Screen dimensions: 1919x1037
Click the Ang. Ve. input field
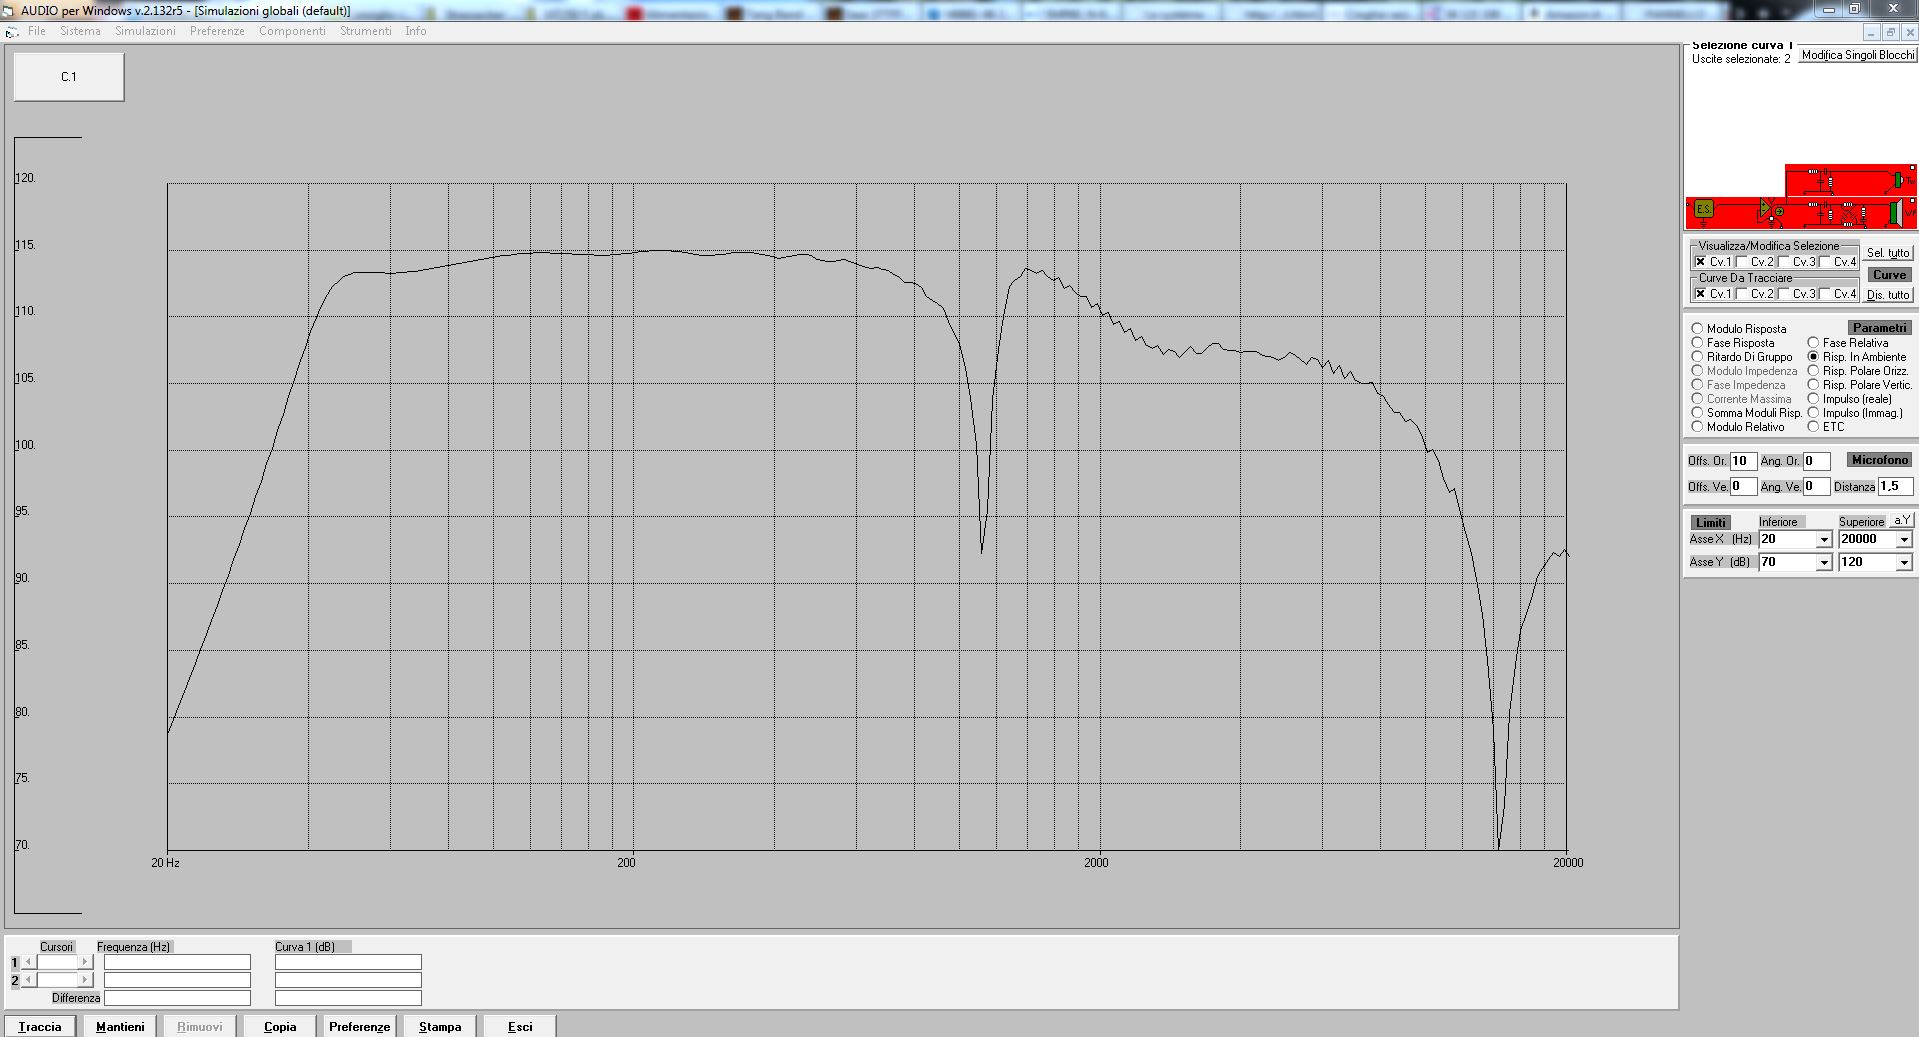coord(1816,487)
